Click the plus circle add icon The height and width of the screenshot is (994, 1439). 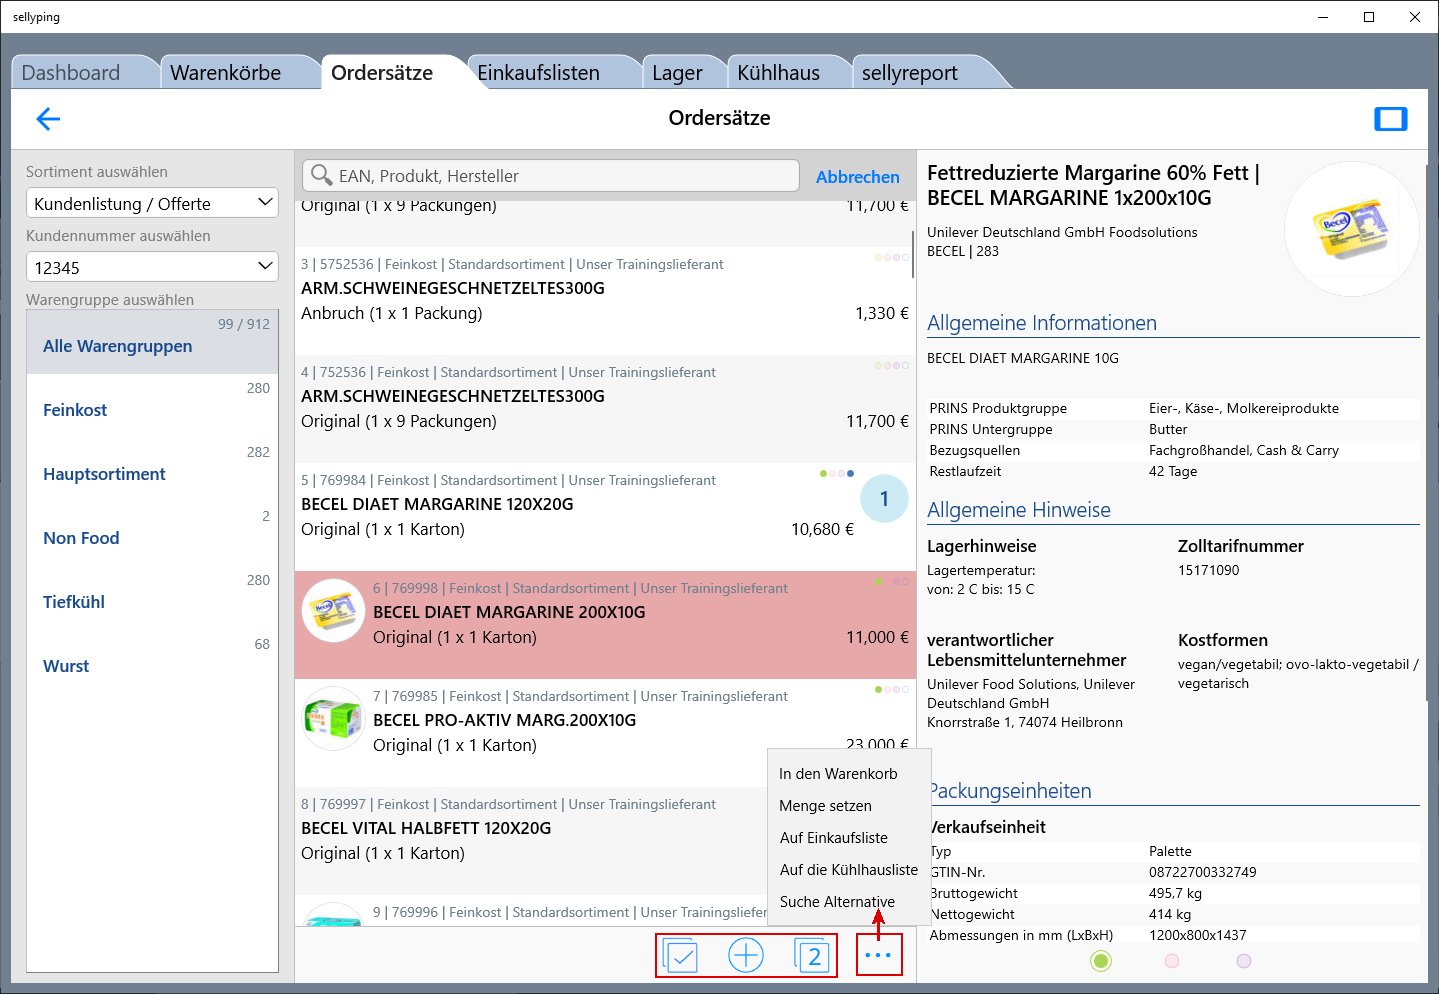click(746, 956)
